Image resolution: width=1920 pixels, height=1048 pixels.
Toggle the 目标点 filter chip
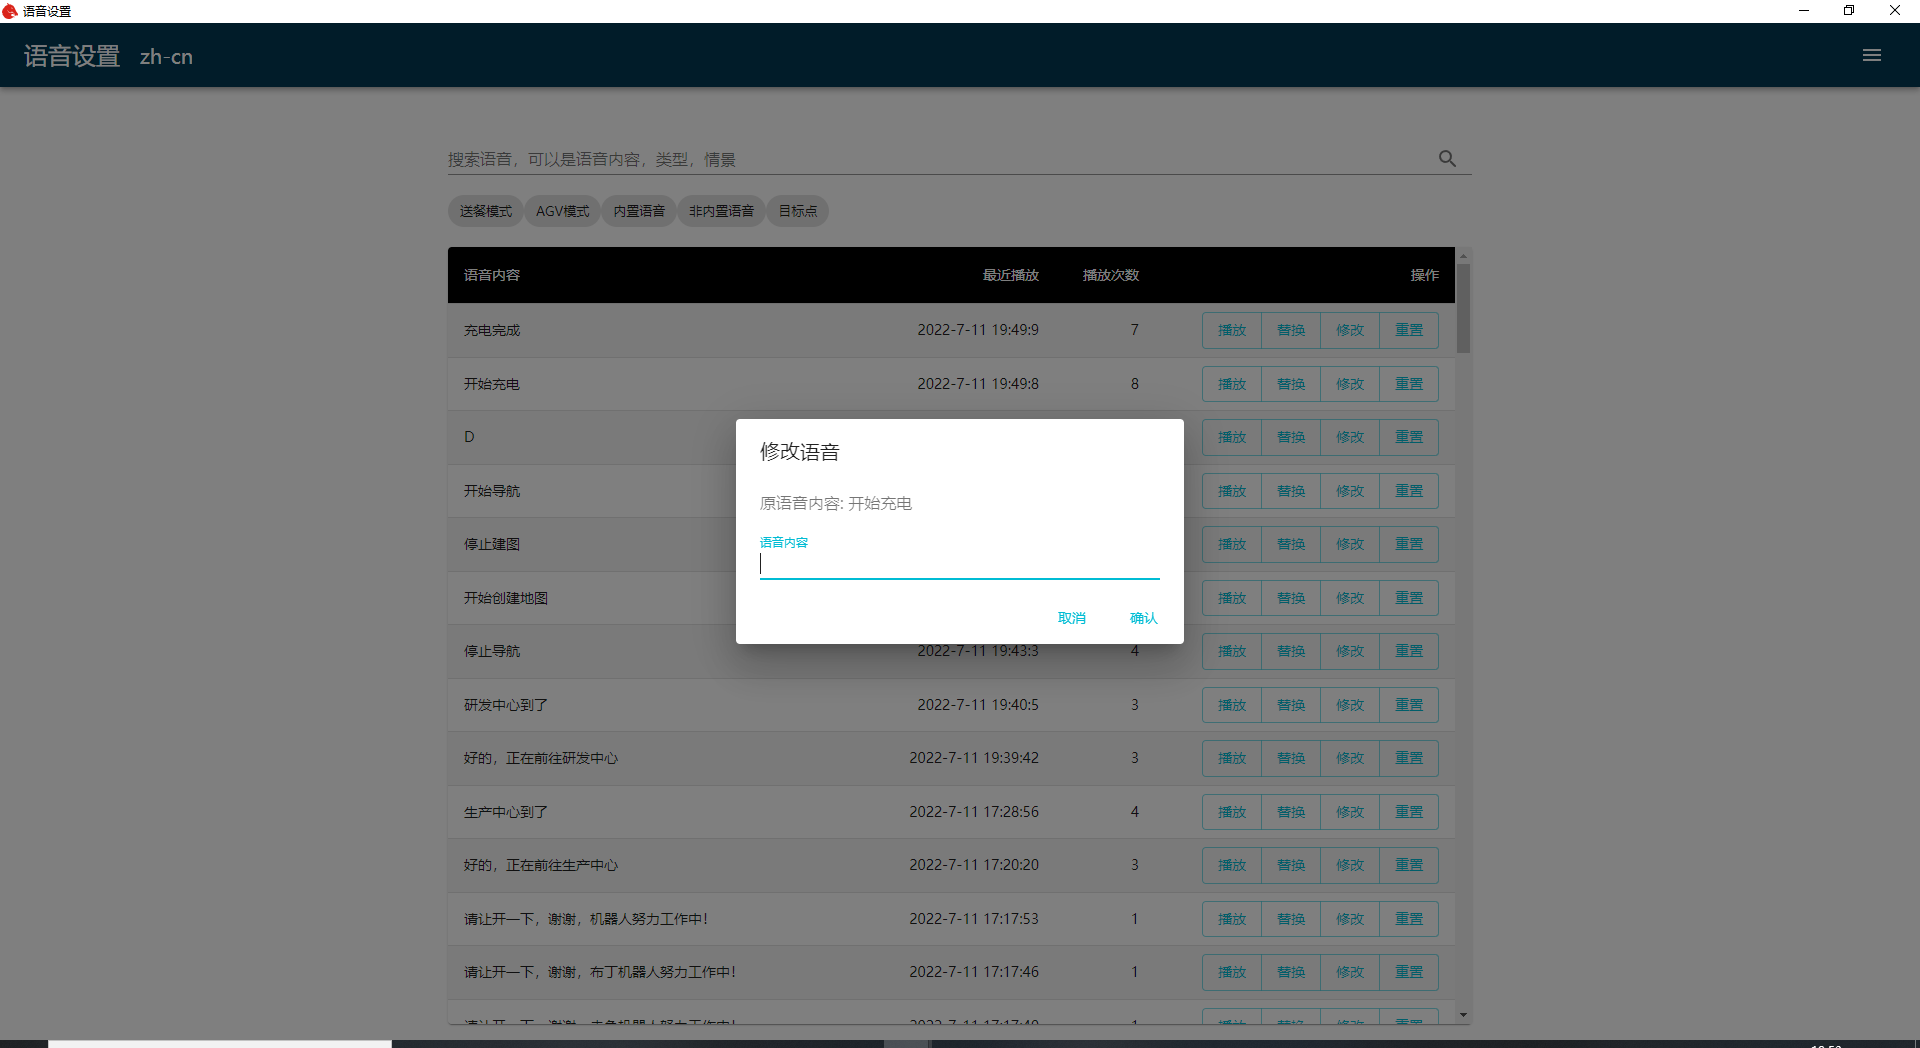(x=797, y=211)
